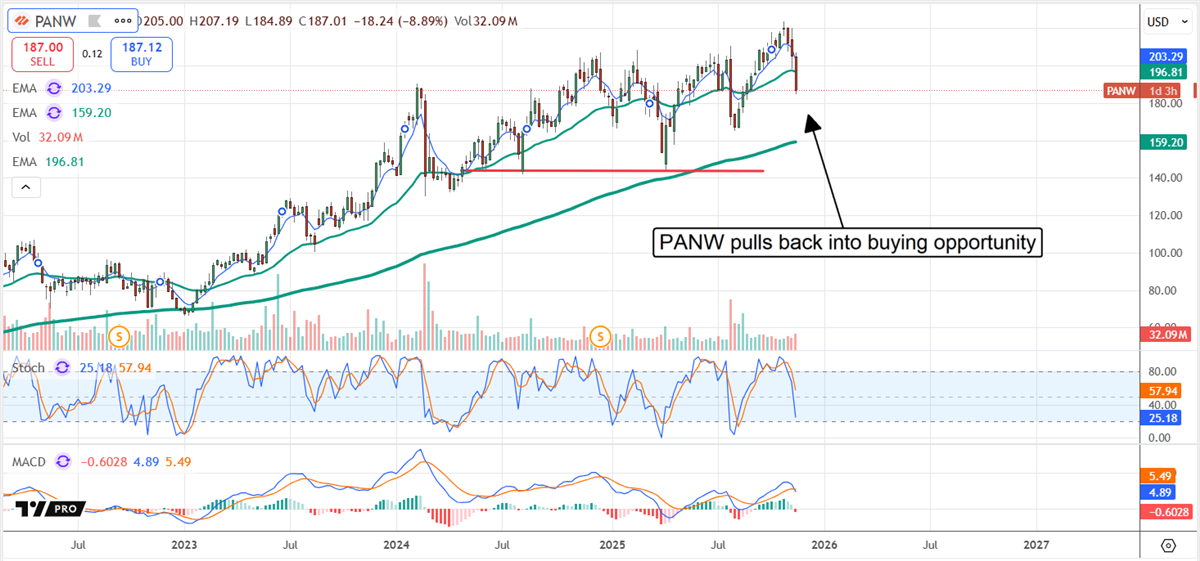Click the purple icon beside the MACD label

coord(63,460)
